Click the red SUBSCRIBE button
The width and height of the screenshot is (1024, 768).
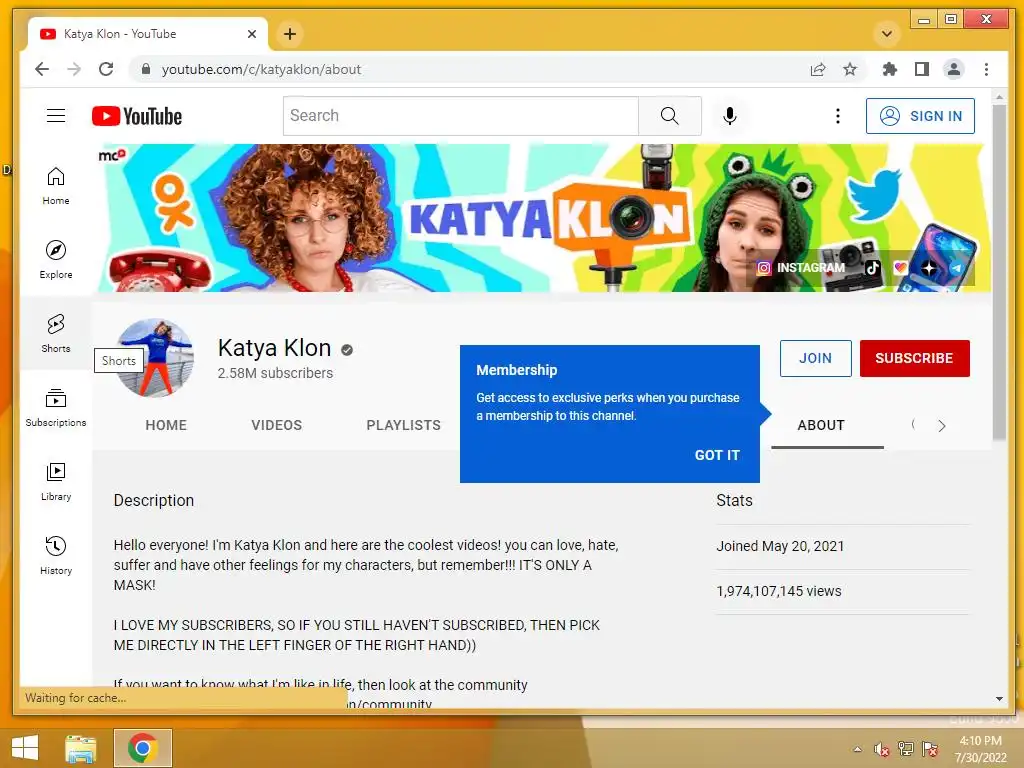(914, 358)
